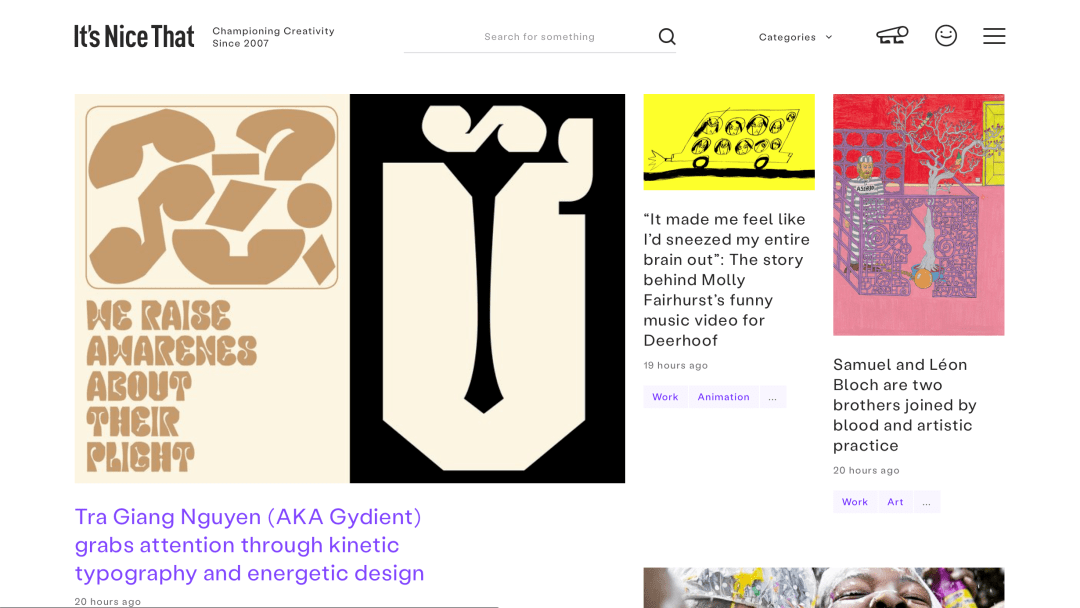Click the It's Nice That logo
Screen dimensions: 1080x608
pyautogui.click(x=134, y=36)
